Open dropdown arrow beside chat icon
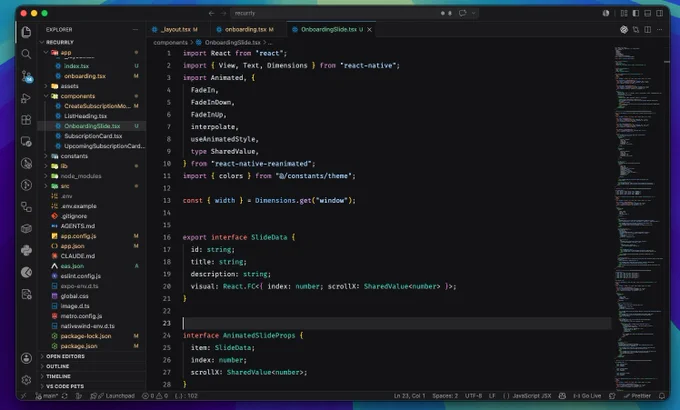The width and height of the screenshot is (680, 410). 474,13
